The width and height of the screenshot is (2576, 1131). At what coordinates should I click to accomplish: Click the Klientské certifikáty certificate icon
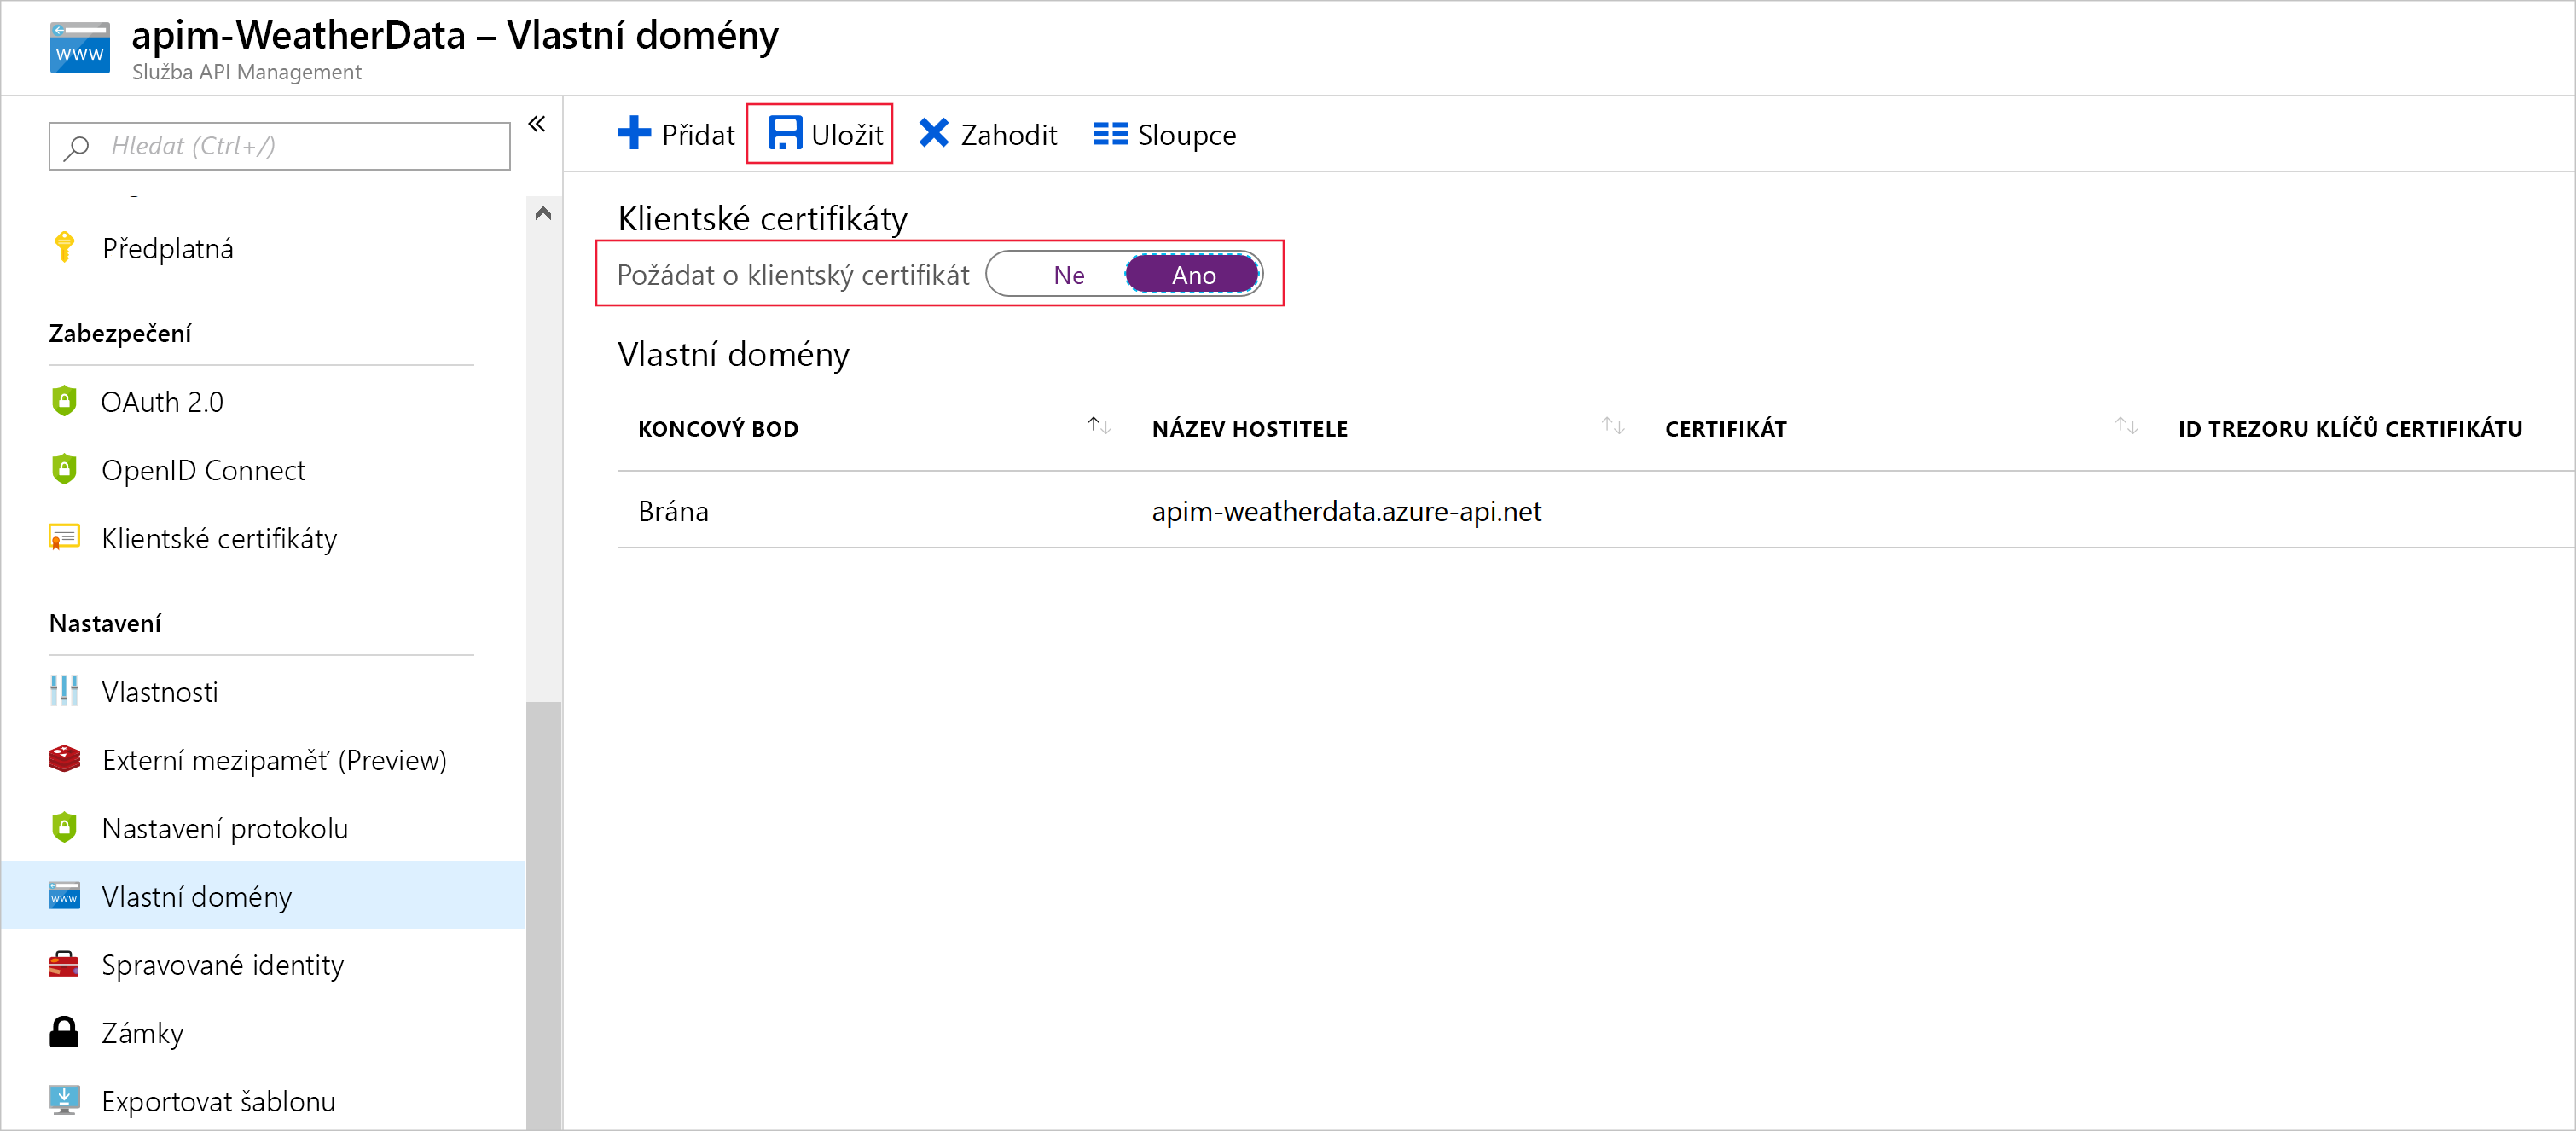(64, 537)
